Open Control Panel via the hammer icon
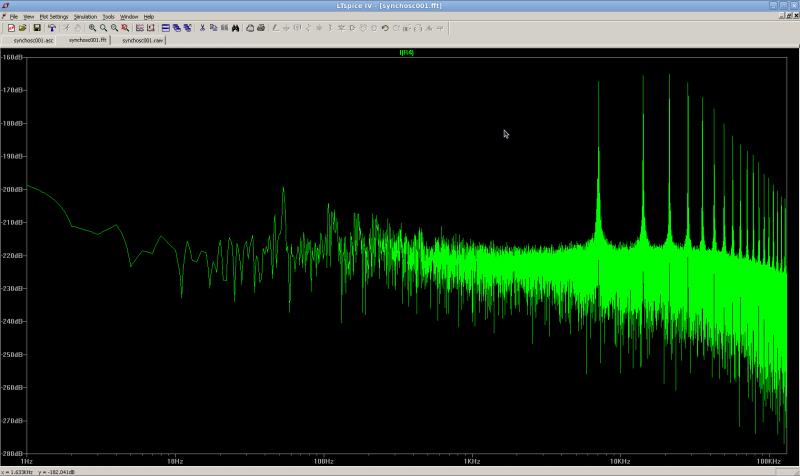 [x=51, y=28]
